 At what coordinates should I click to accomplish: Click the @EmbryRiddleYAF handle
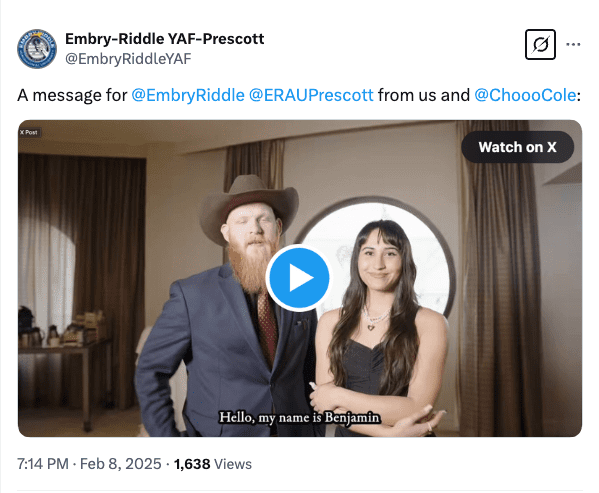coord(128,59)
